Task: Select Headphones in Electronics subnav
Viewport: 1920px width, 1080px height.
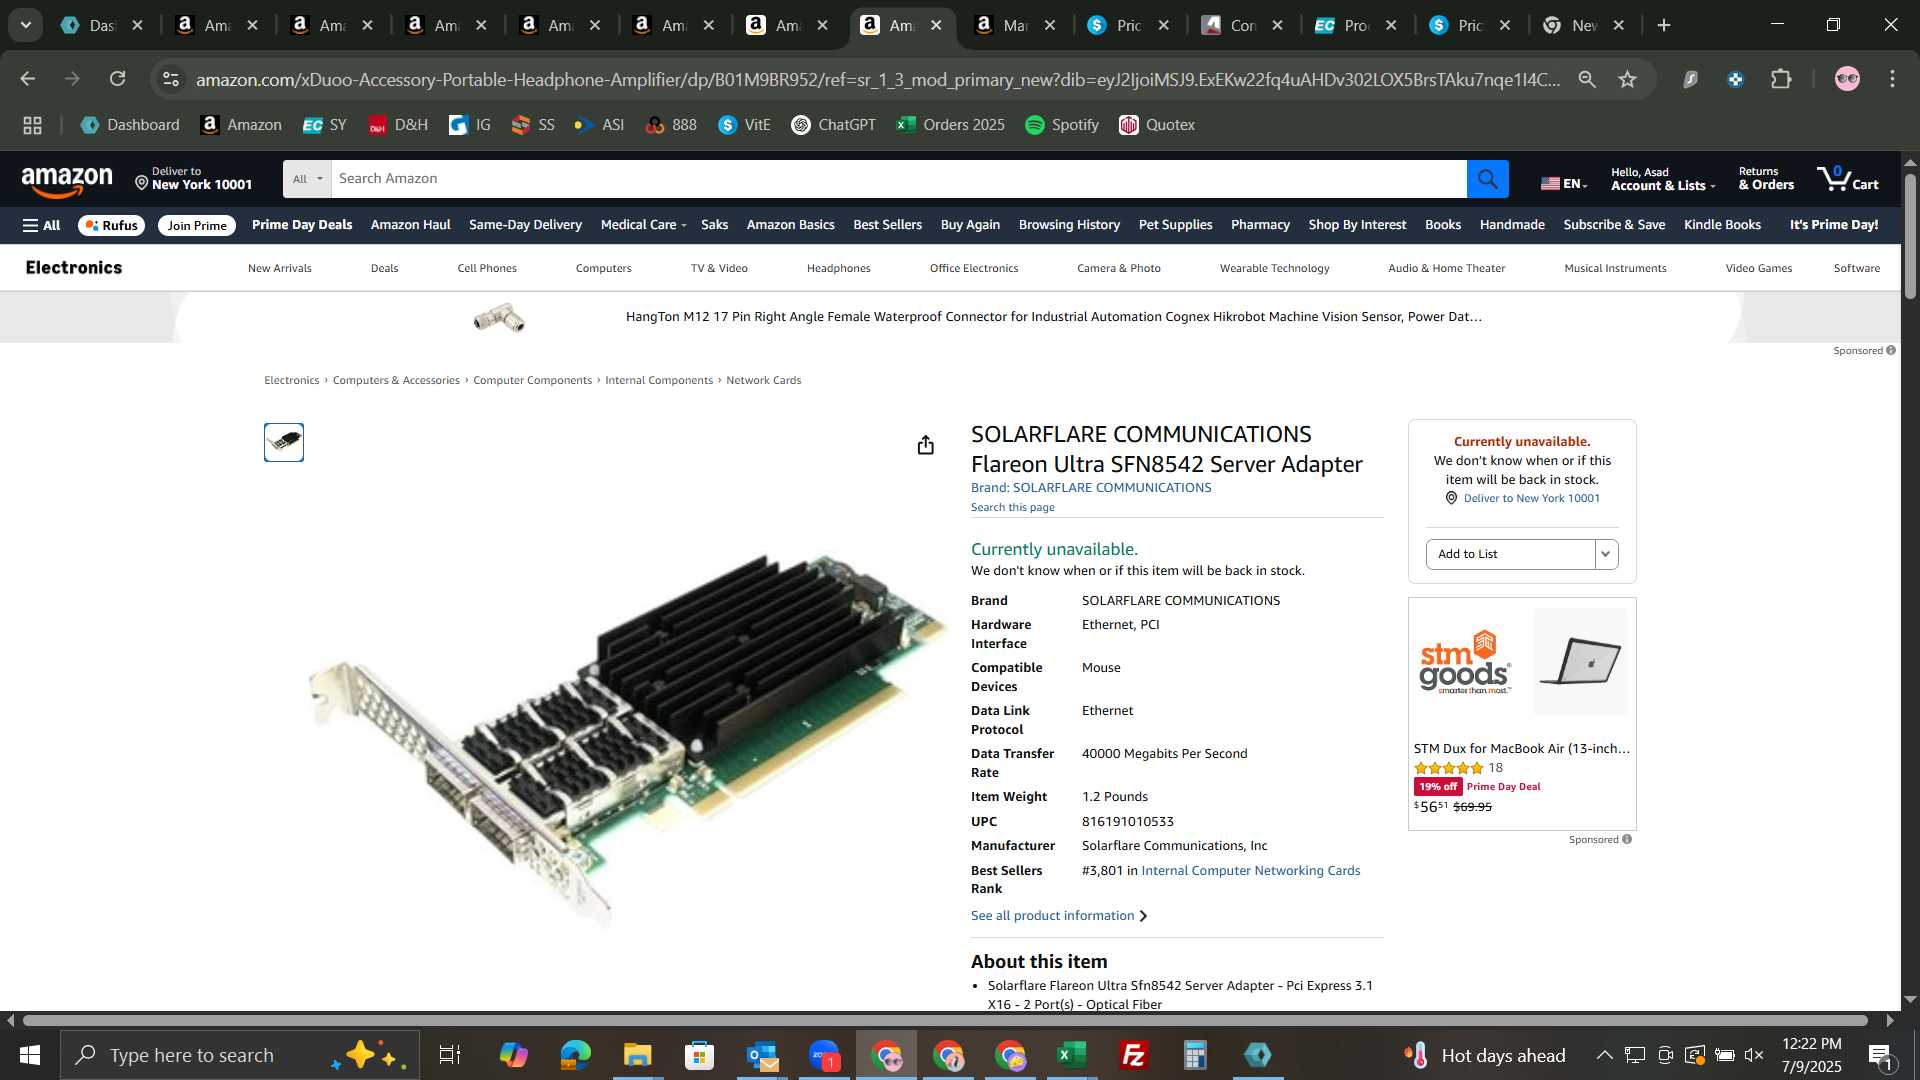Action: point(838,268)
